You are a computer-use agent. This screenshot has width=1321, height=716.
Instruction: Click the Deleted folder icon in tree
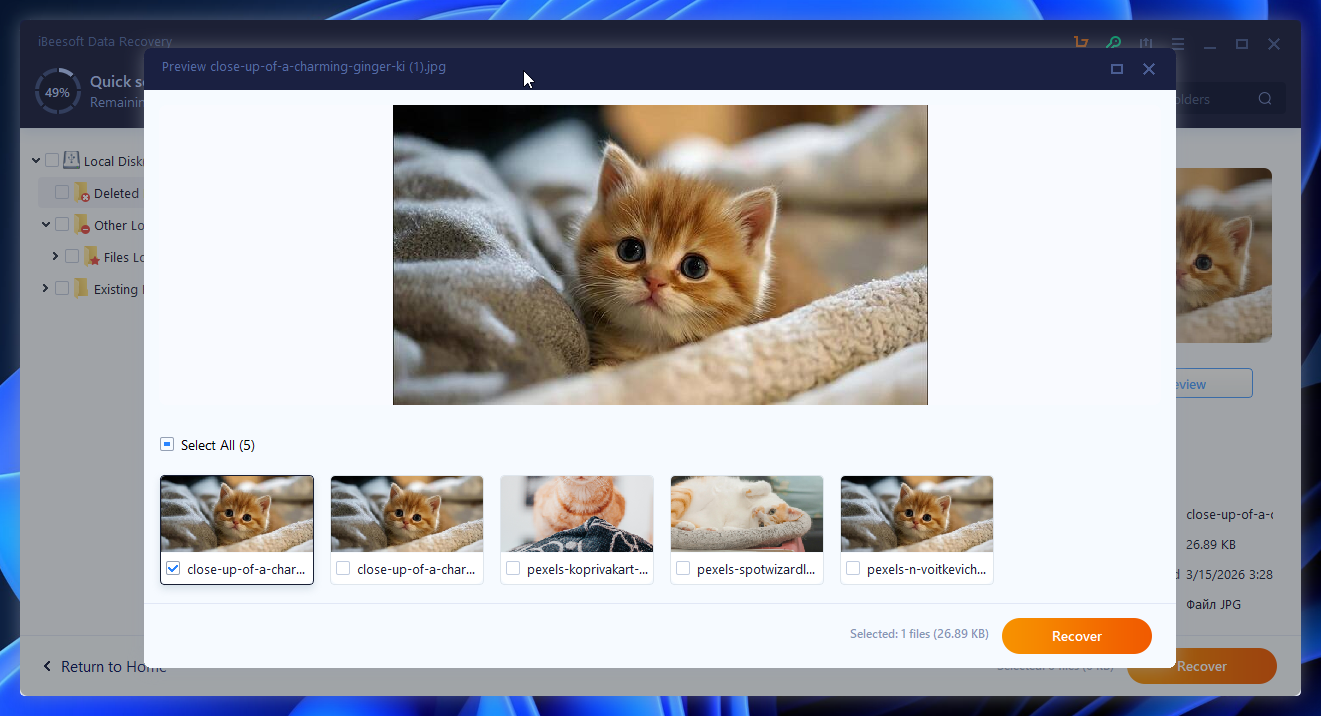click(x=82, y=193)
